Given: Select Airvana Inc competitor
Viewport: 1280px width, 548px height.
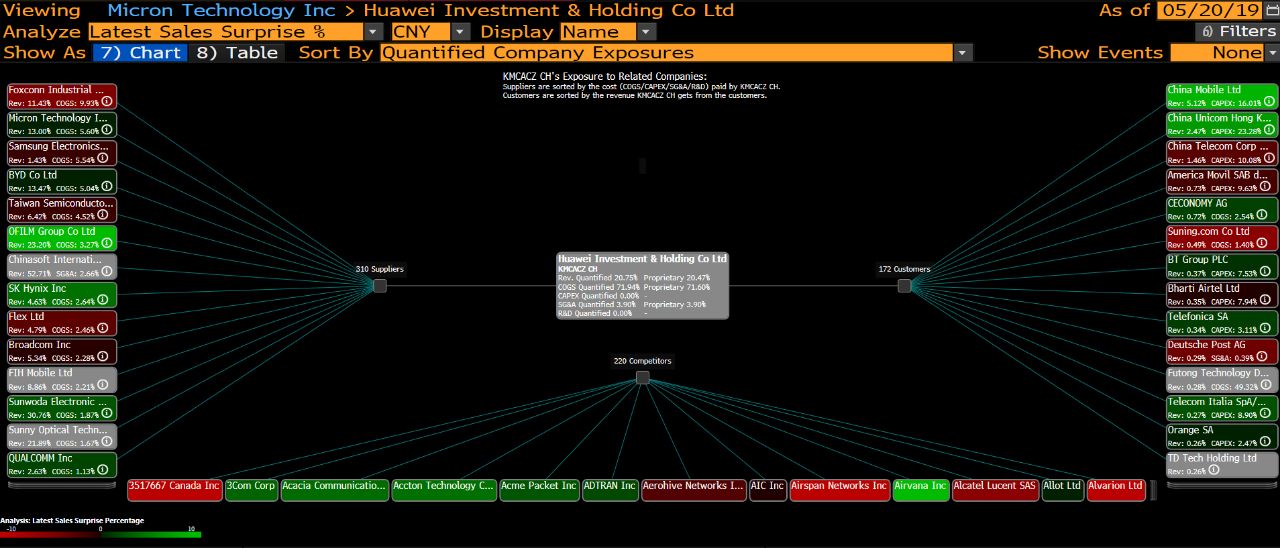Looking at the screenshot, I should click(921, 490).
